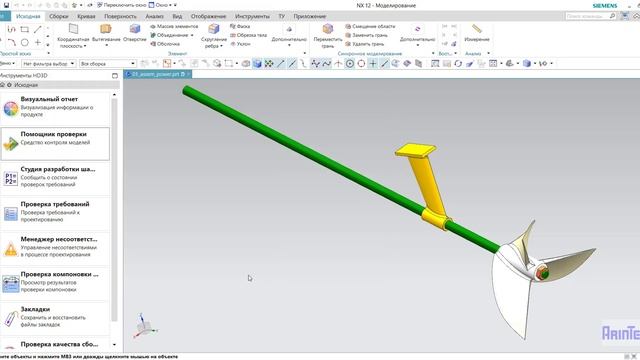Click the Вытягивание extrude icon
The image size is (640, 360).
(106, 29)
